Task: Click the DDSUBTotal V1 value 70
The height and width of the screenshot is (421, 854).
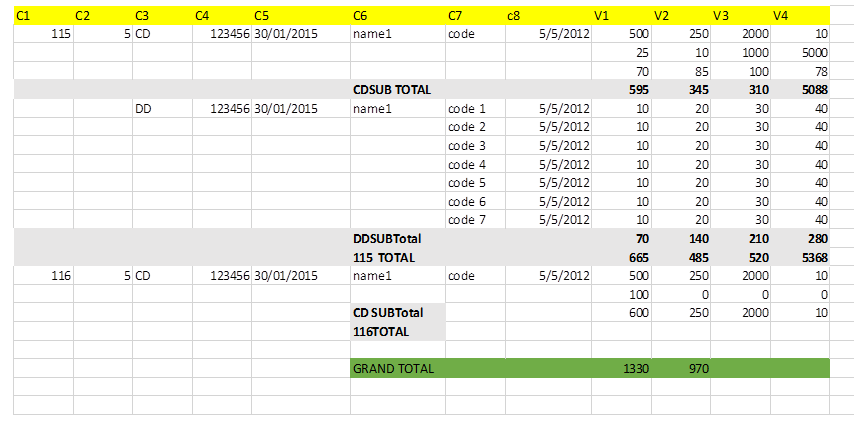Action: [621, 239]
